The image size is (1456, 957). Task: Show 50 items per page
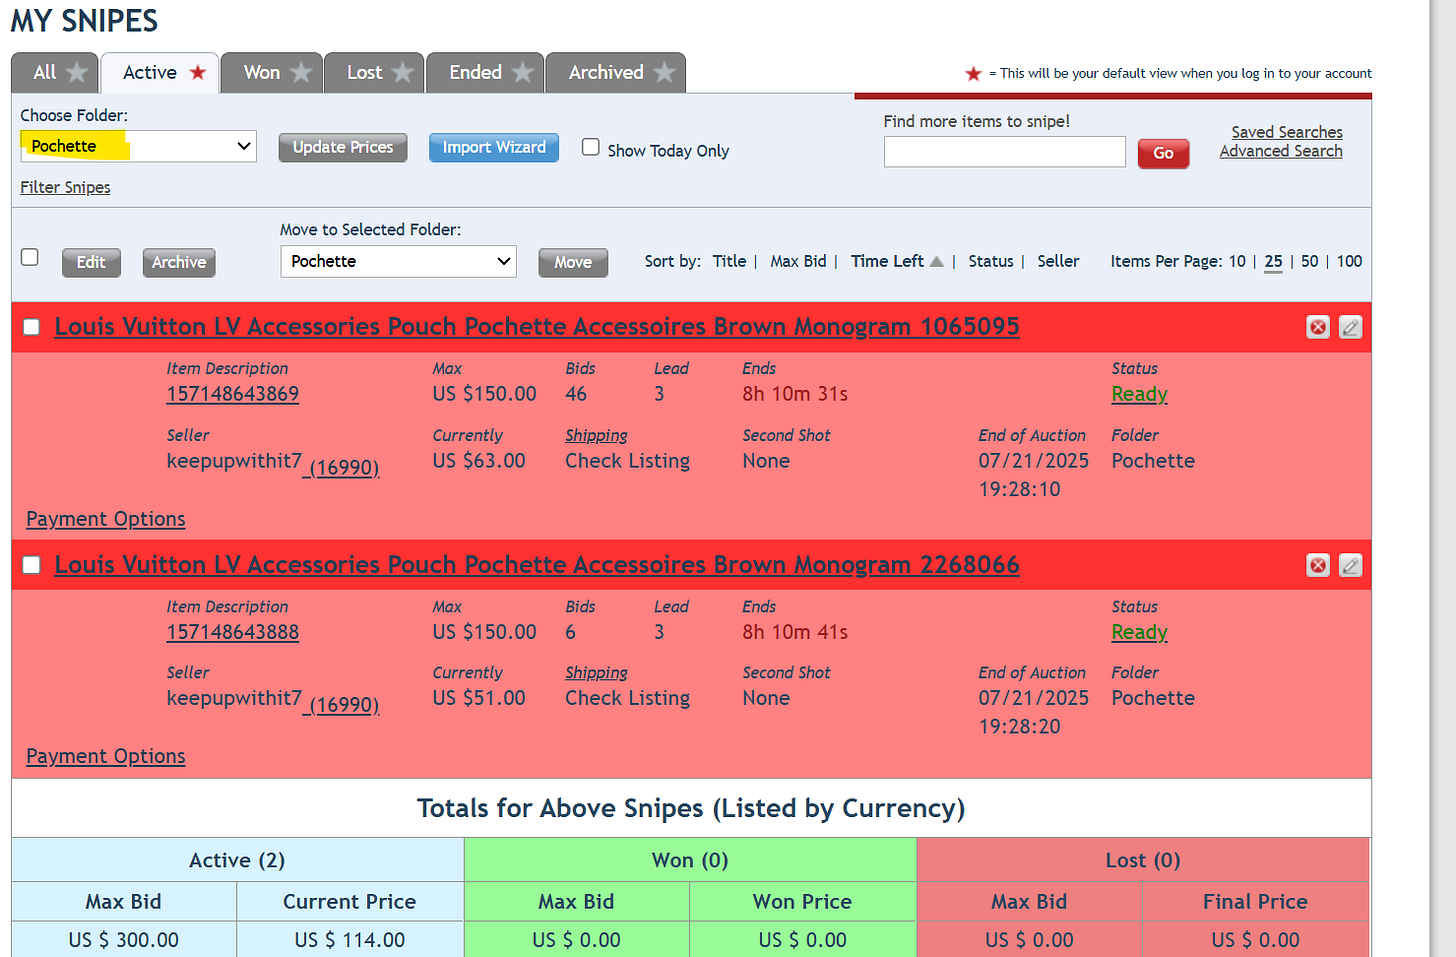[x=1310, y=261]
